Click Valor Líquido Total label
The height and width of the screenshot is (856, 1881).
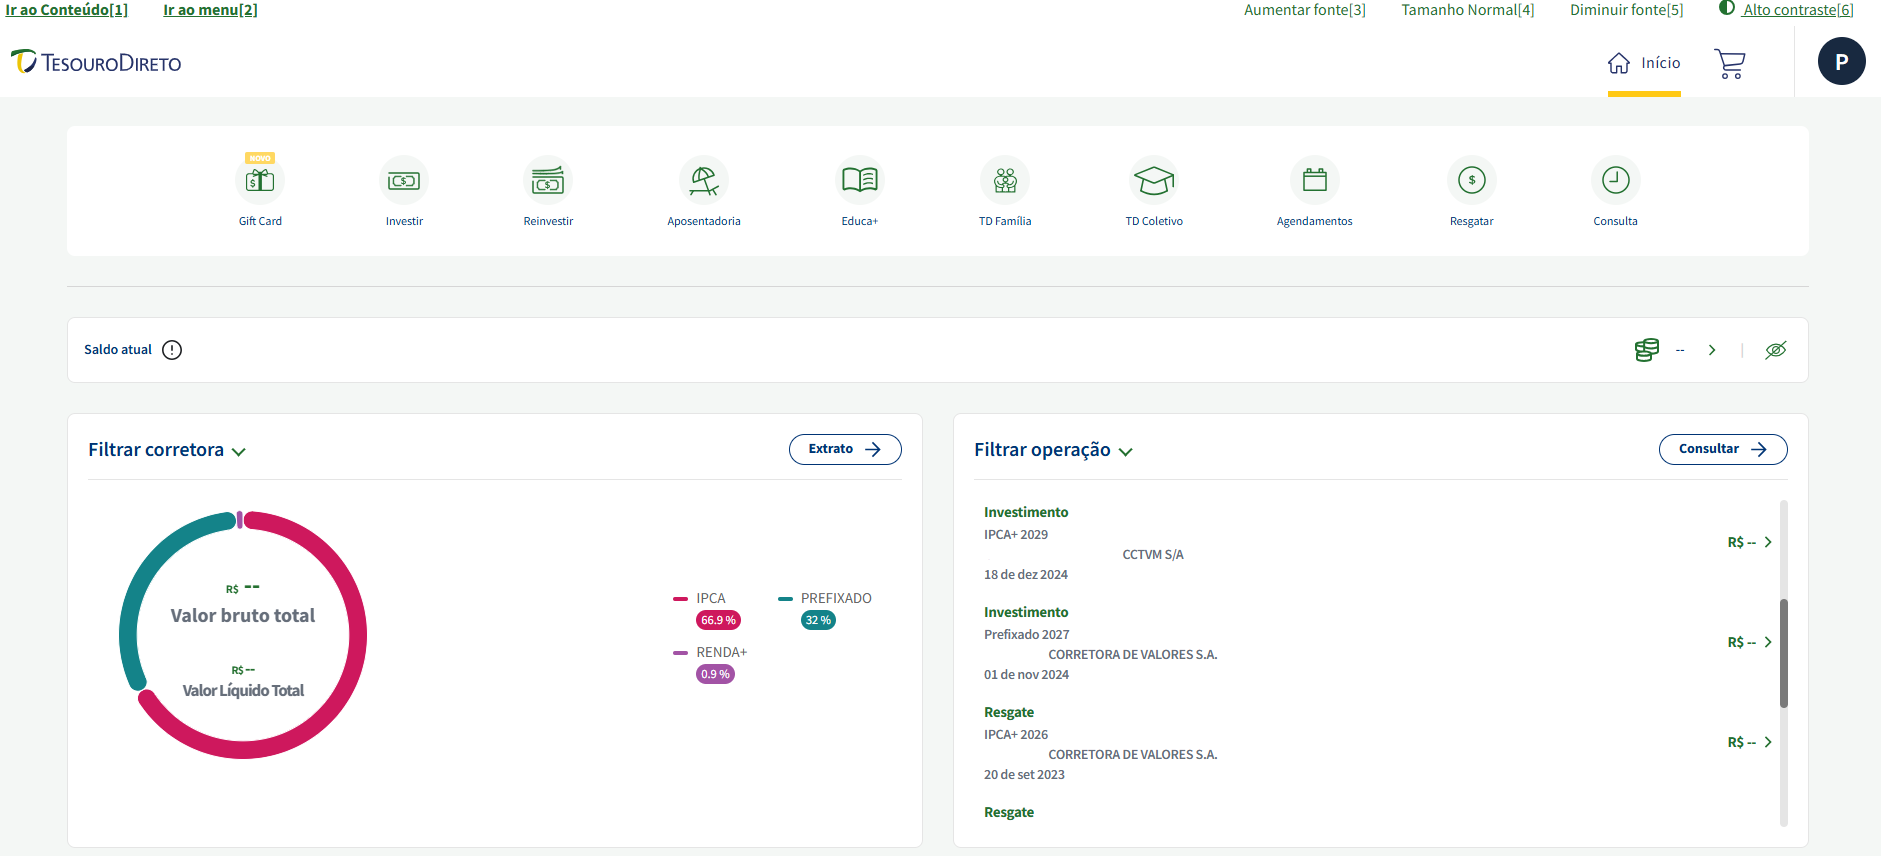(243, 691)
